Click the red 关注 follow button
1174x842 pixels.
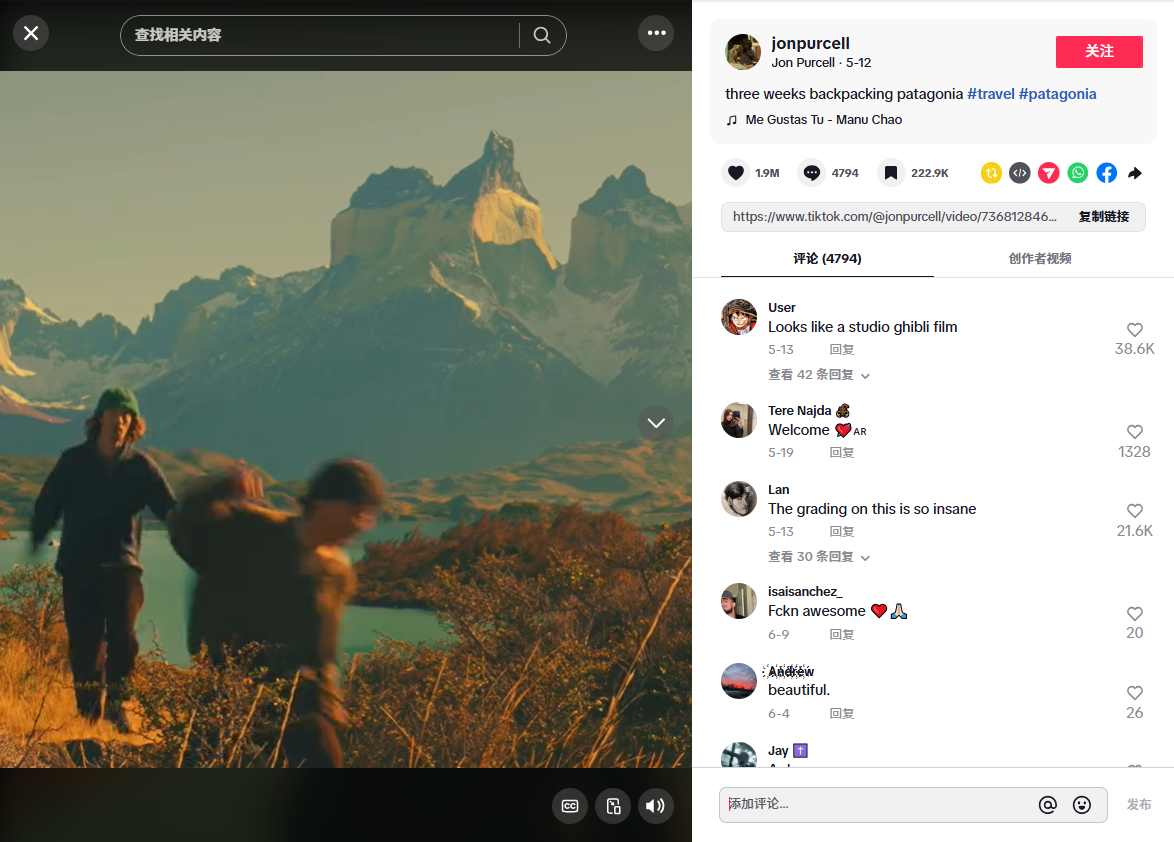pos(1099,51)
